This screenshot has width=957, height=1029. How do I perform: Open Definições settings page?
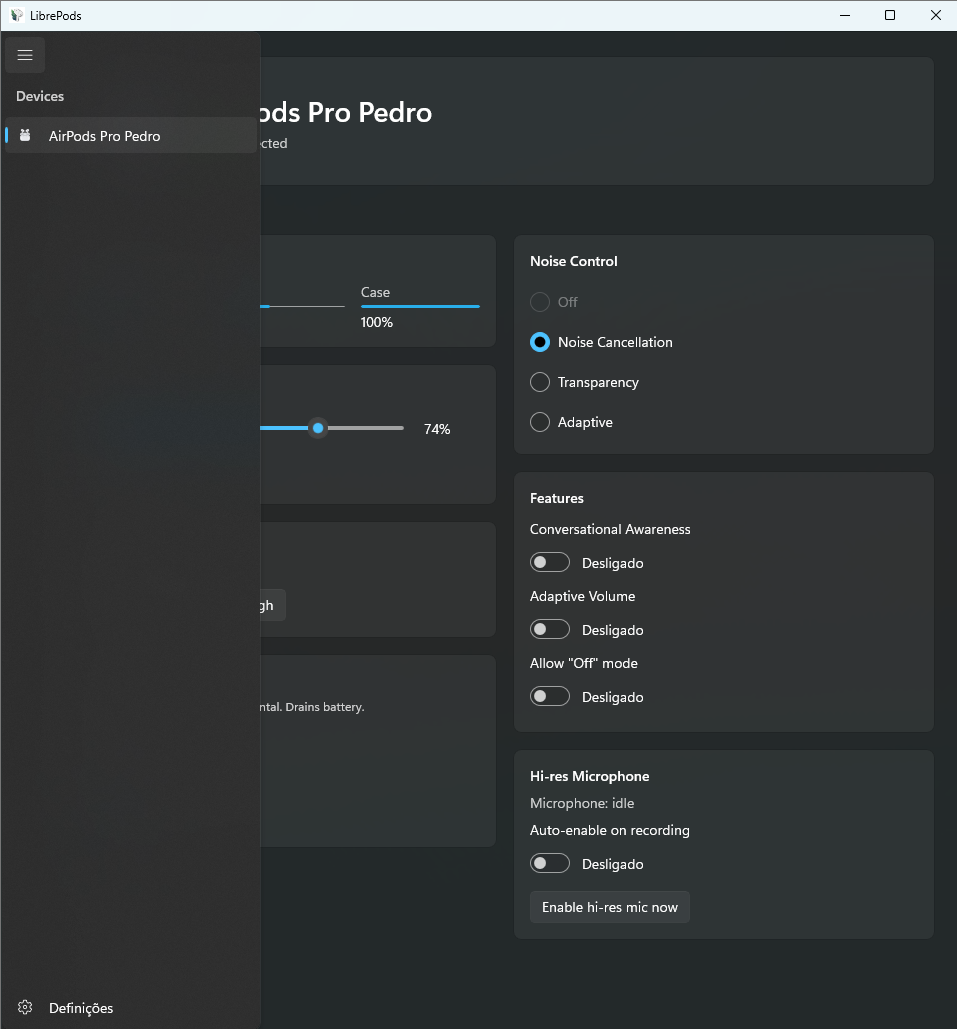[x=131, y=1007]
